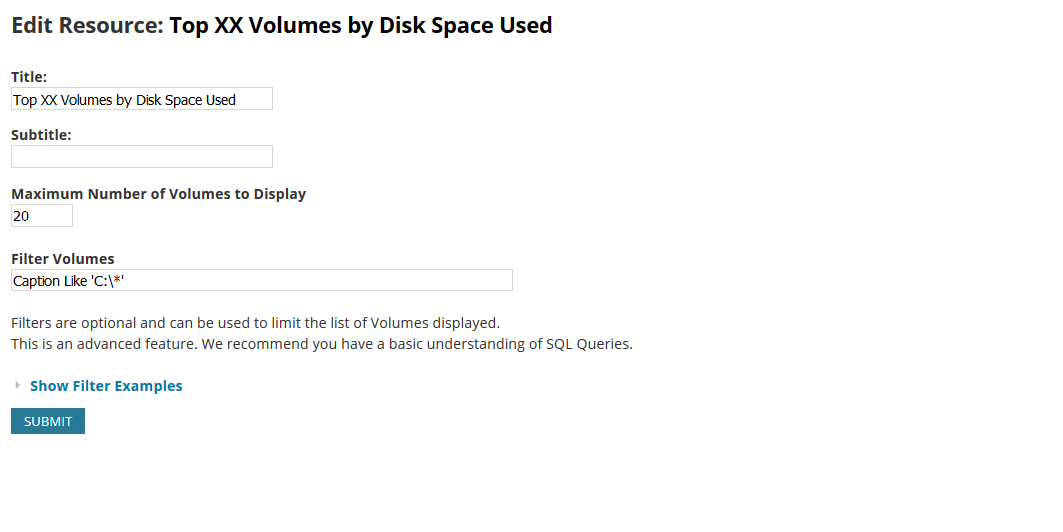Focus the empty Subtitle input box

click(141, 157)
